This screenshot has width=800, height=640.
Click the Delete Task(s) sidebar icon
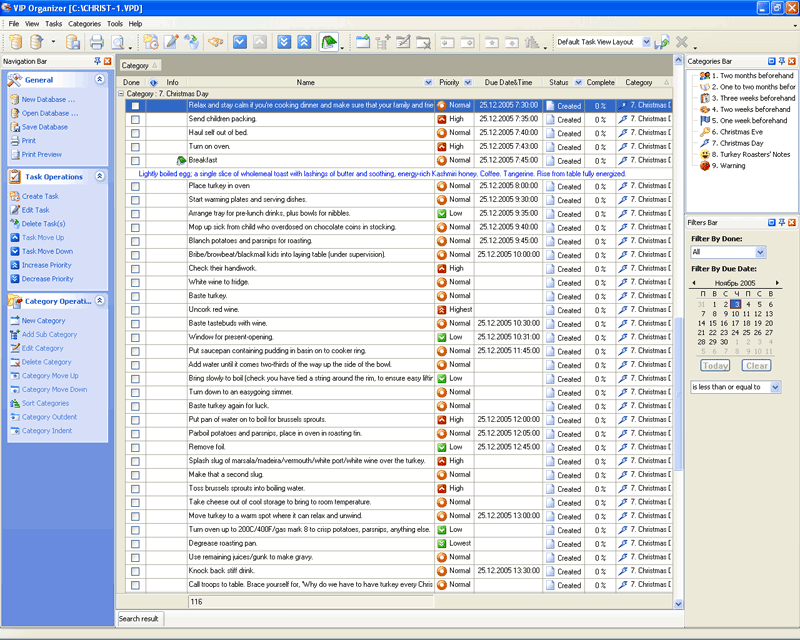pos(14,224)
